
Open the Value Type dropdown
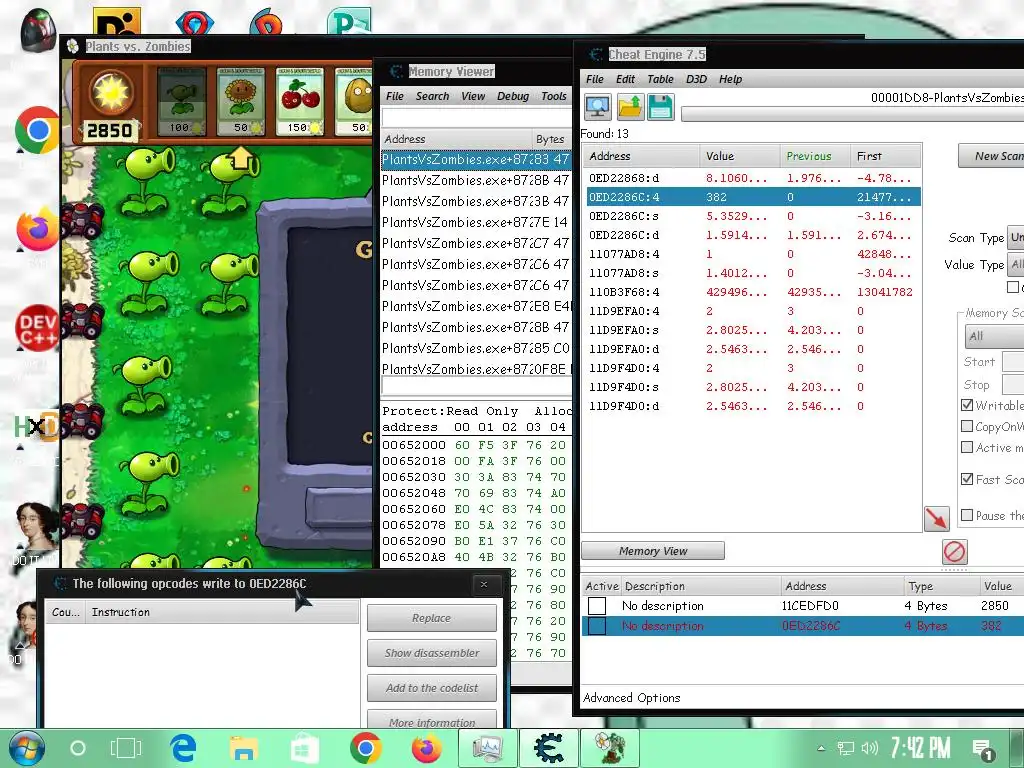1016,264
